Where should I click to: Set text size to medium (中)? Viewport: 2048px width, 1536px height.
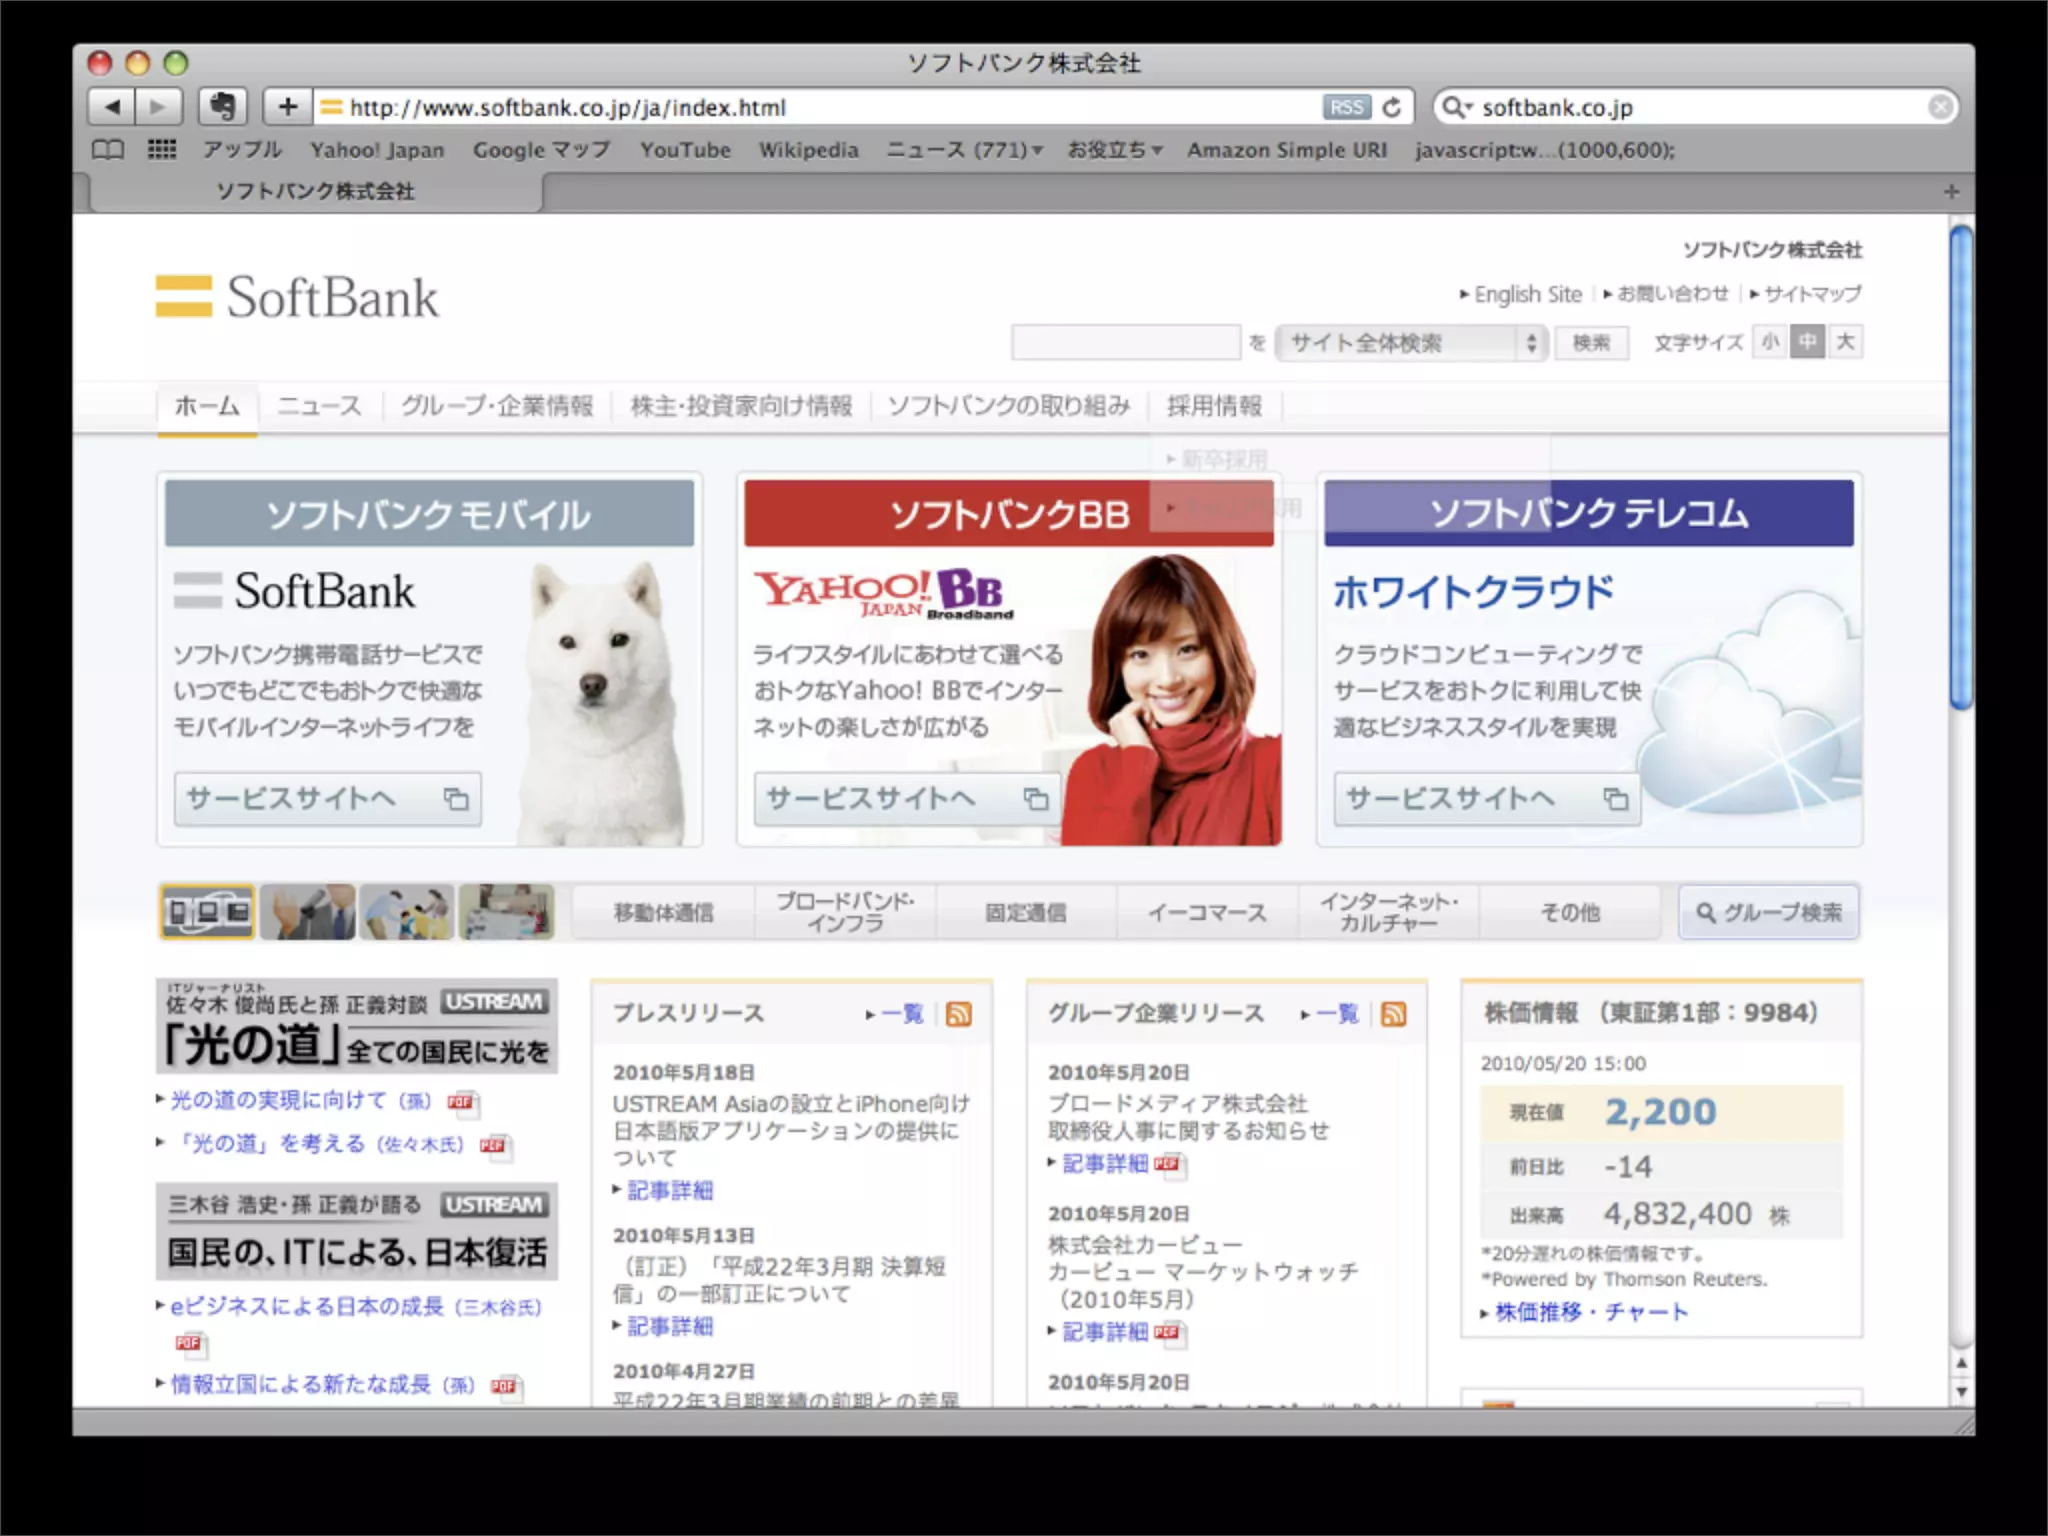1807,342
